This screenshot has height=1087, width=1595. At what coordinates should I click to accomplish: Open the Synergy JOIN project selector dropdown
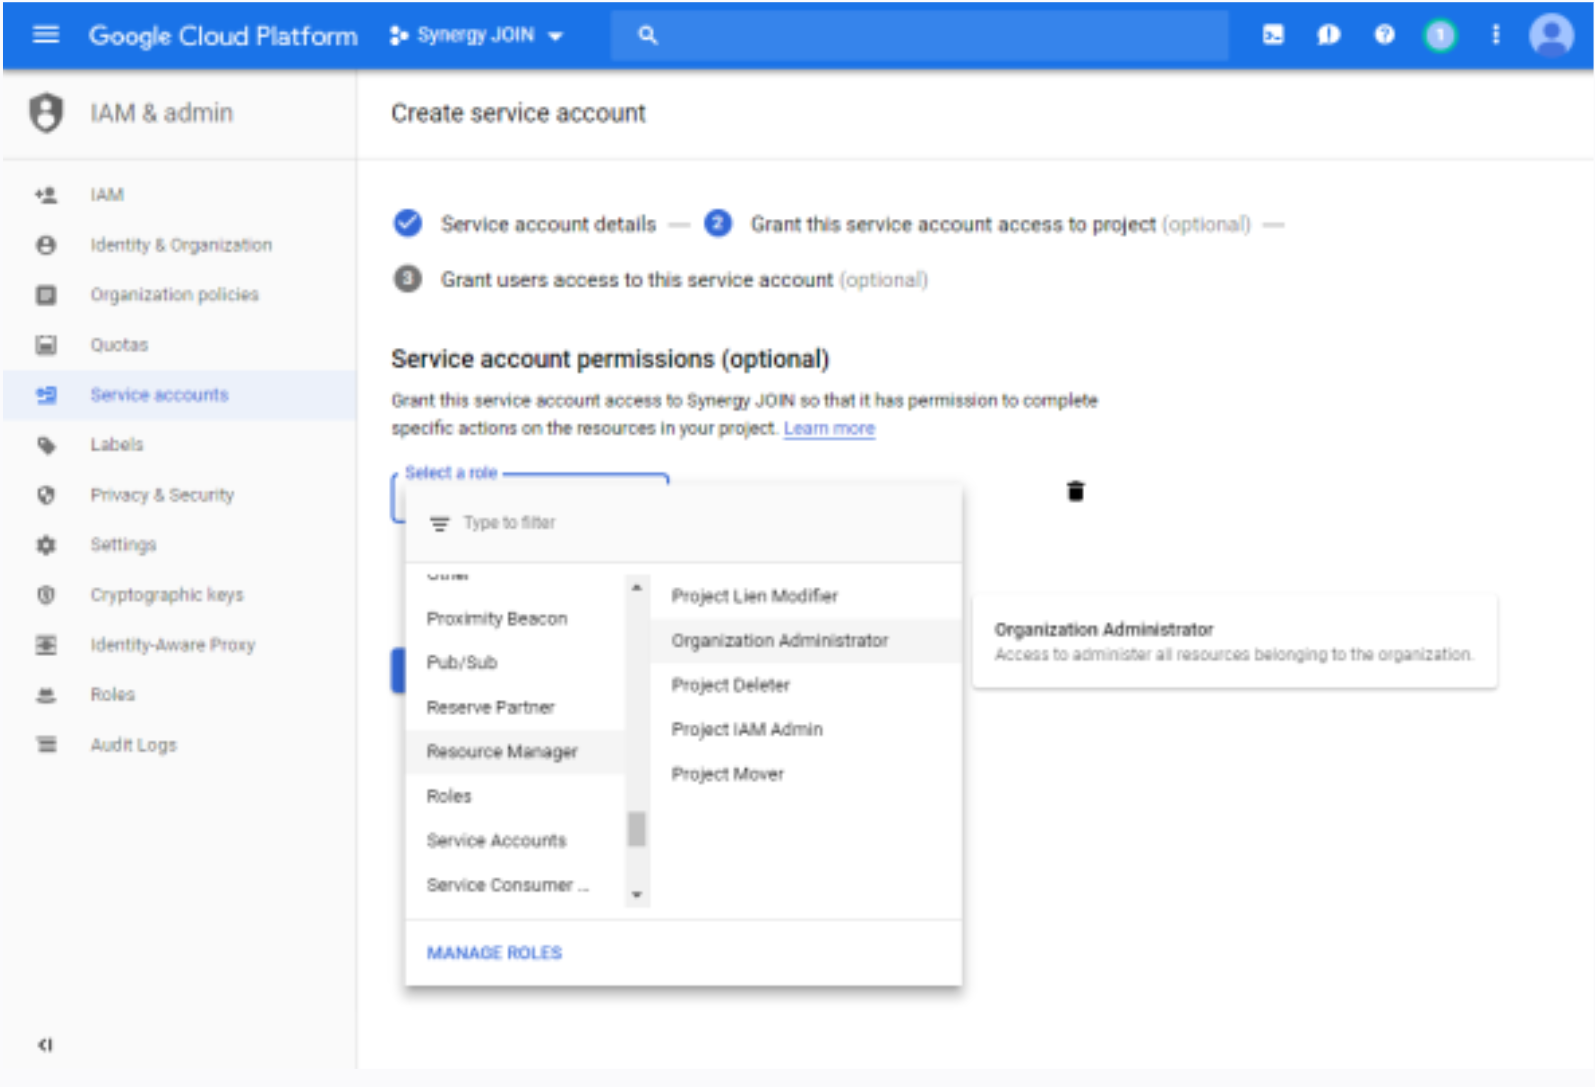coord(477,35)
